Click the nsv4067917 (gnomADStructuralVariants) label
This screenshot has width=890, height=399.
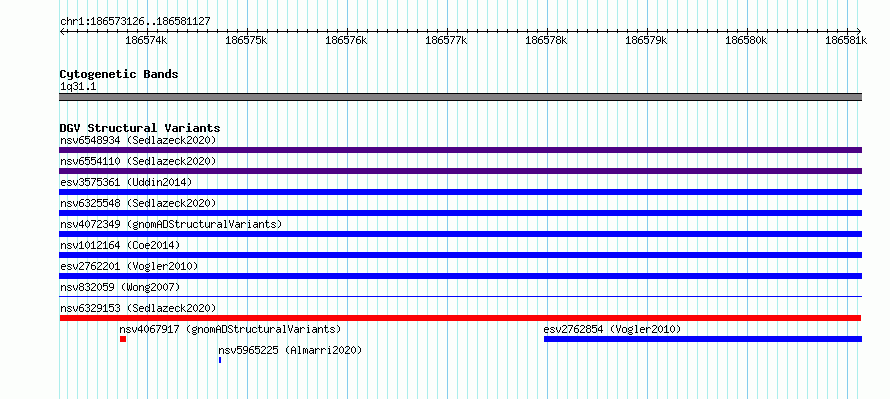tap(230, 329)
